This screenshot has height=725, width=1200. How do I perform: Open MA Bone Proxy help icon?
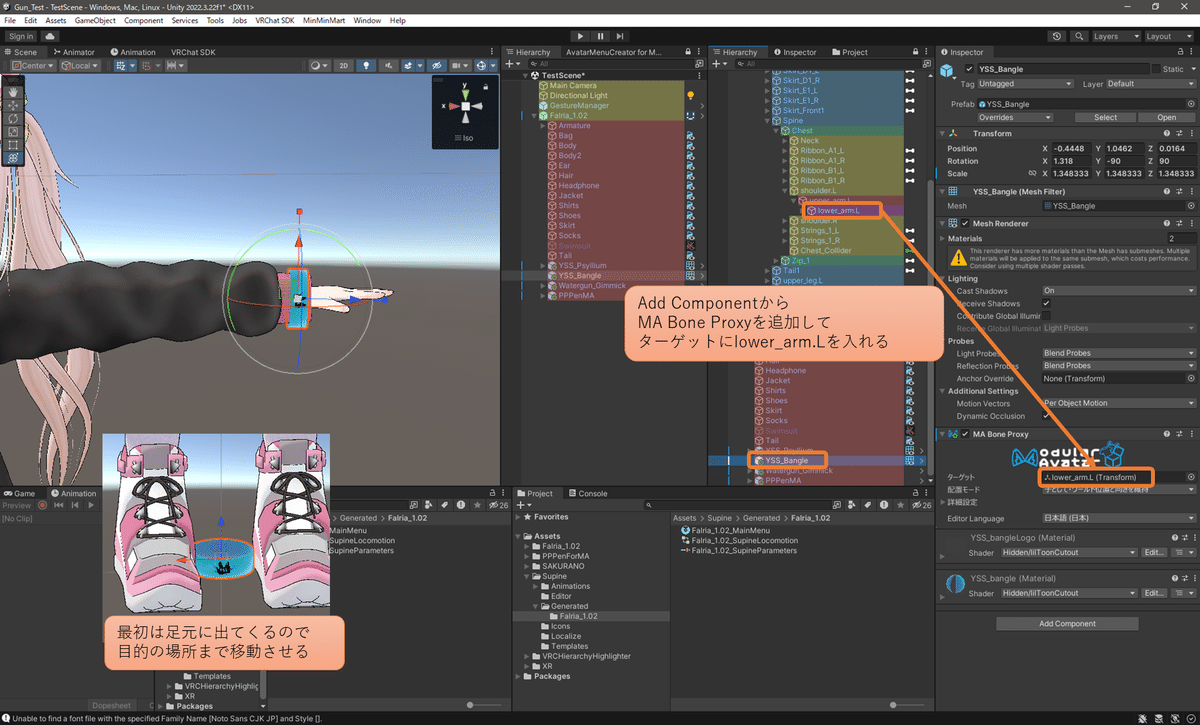tap(1166, 434)
